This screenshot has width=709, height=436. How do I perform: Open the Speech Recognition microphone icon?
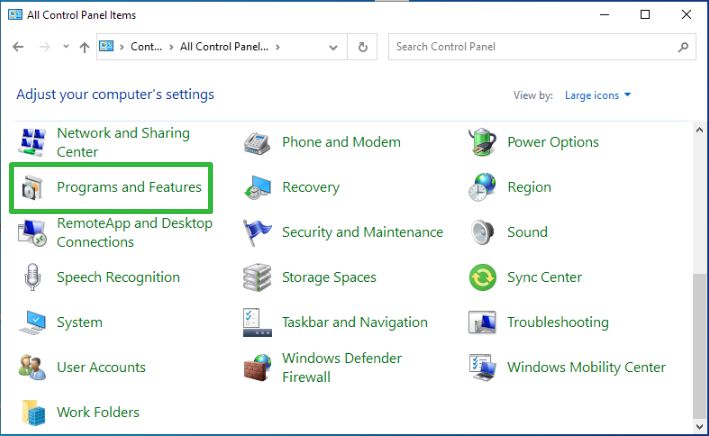32,277
